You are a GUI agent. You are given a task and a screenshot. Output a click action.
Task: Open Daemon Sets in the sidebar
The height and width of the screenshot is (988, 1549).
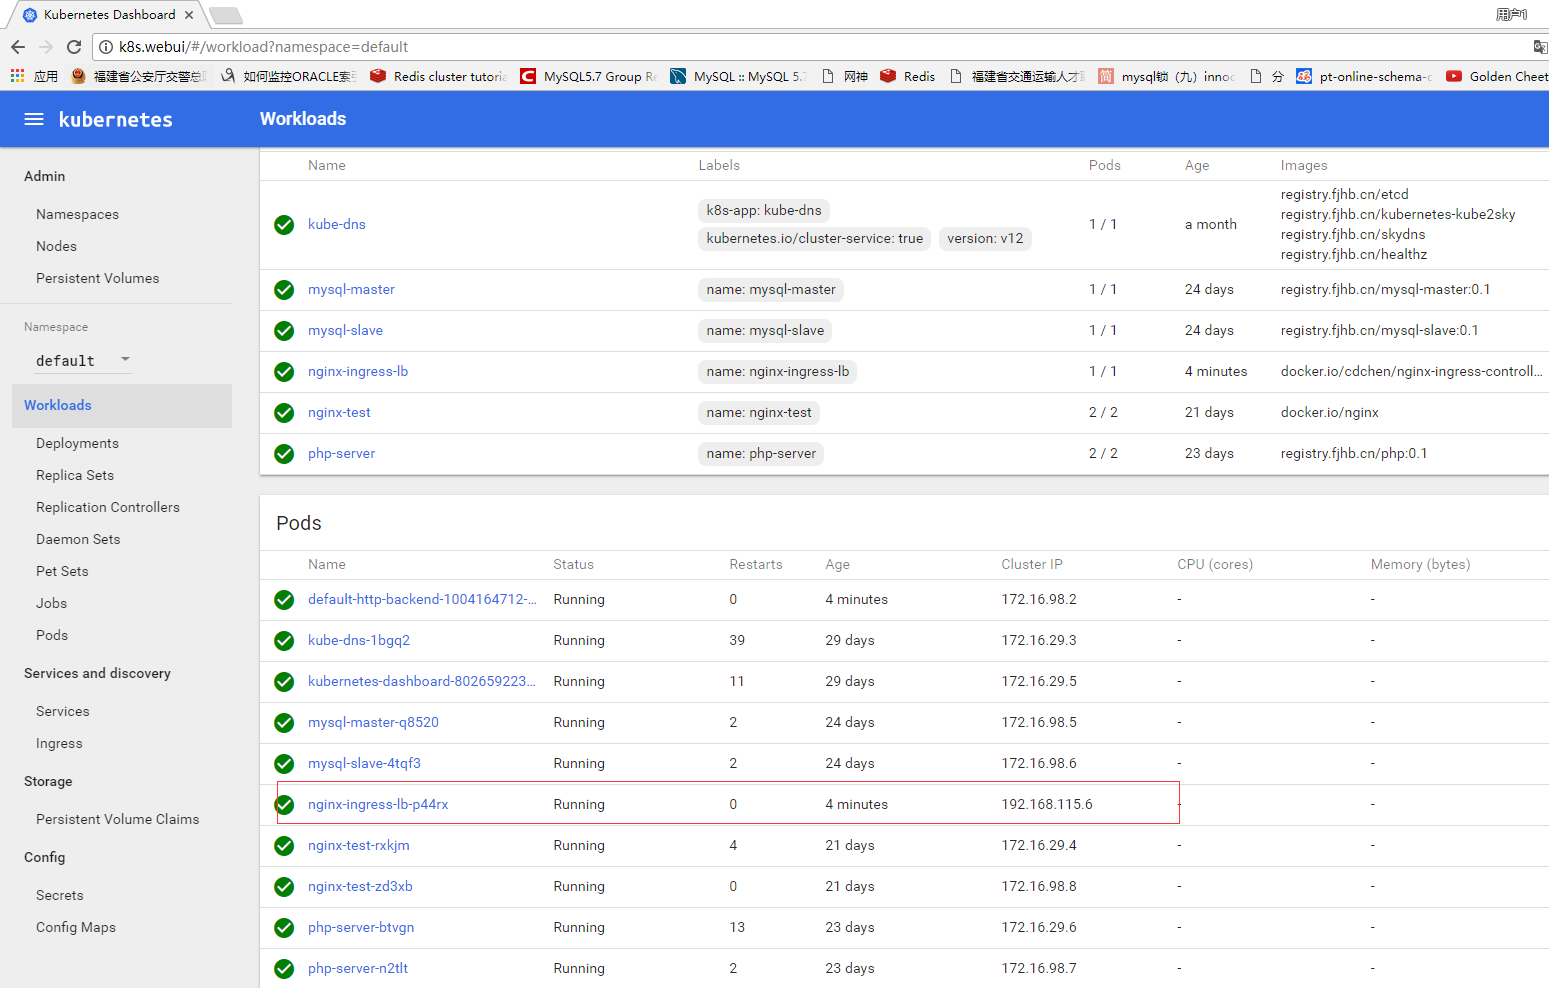(78, 539)
